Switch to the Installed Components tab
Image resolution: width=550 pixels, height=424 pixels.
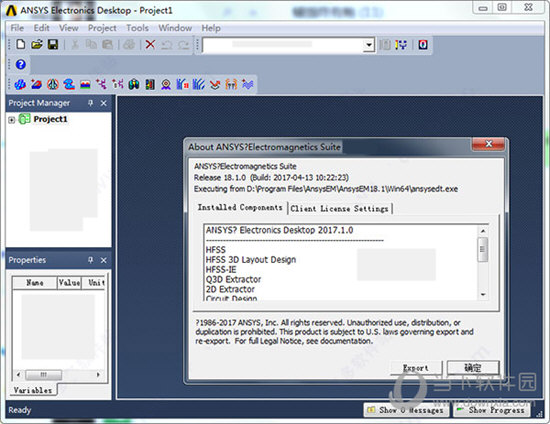[240, 208]
